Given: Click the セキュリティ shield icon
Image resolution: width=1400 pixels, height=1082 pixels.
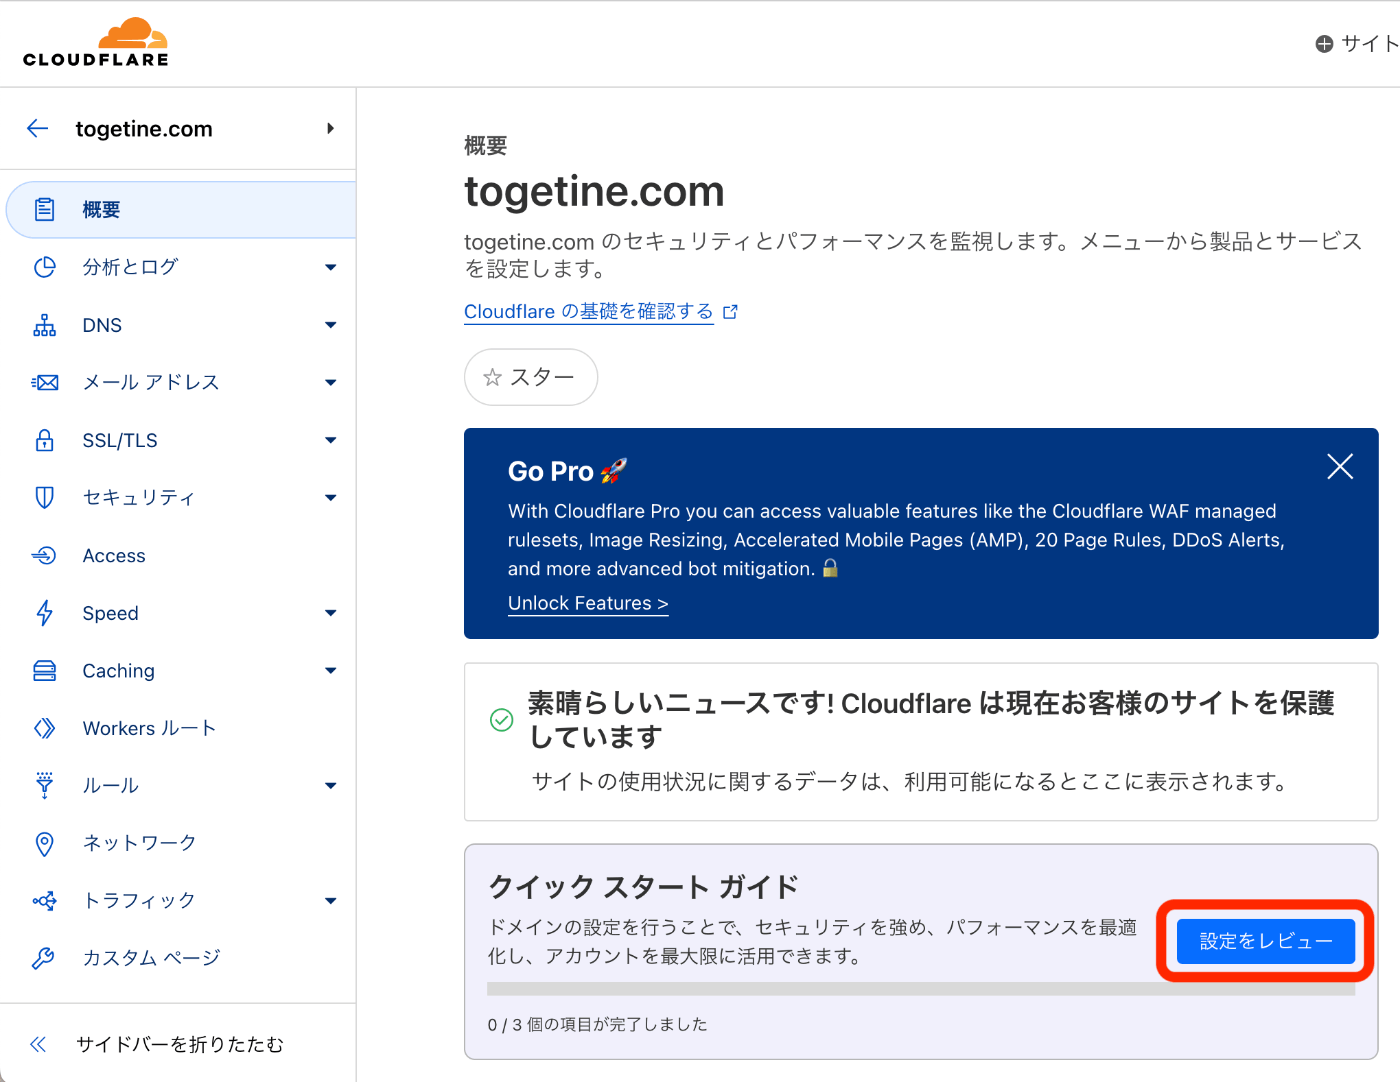Looking at the screenshot, I should [x=45, y=497].
